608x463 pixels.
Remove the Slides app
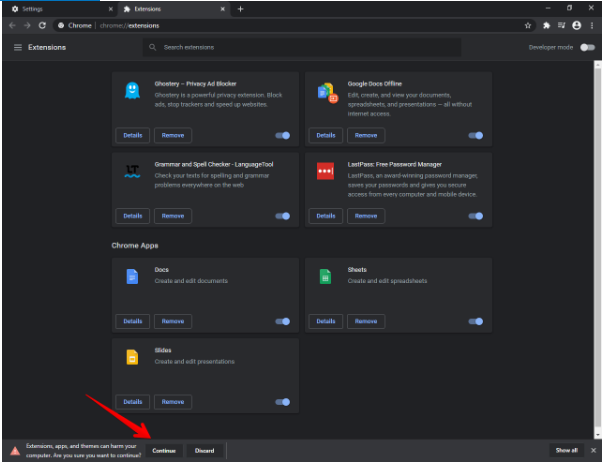[173, 402]
